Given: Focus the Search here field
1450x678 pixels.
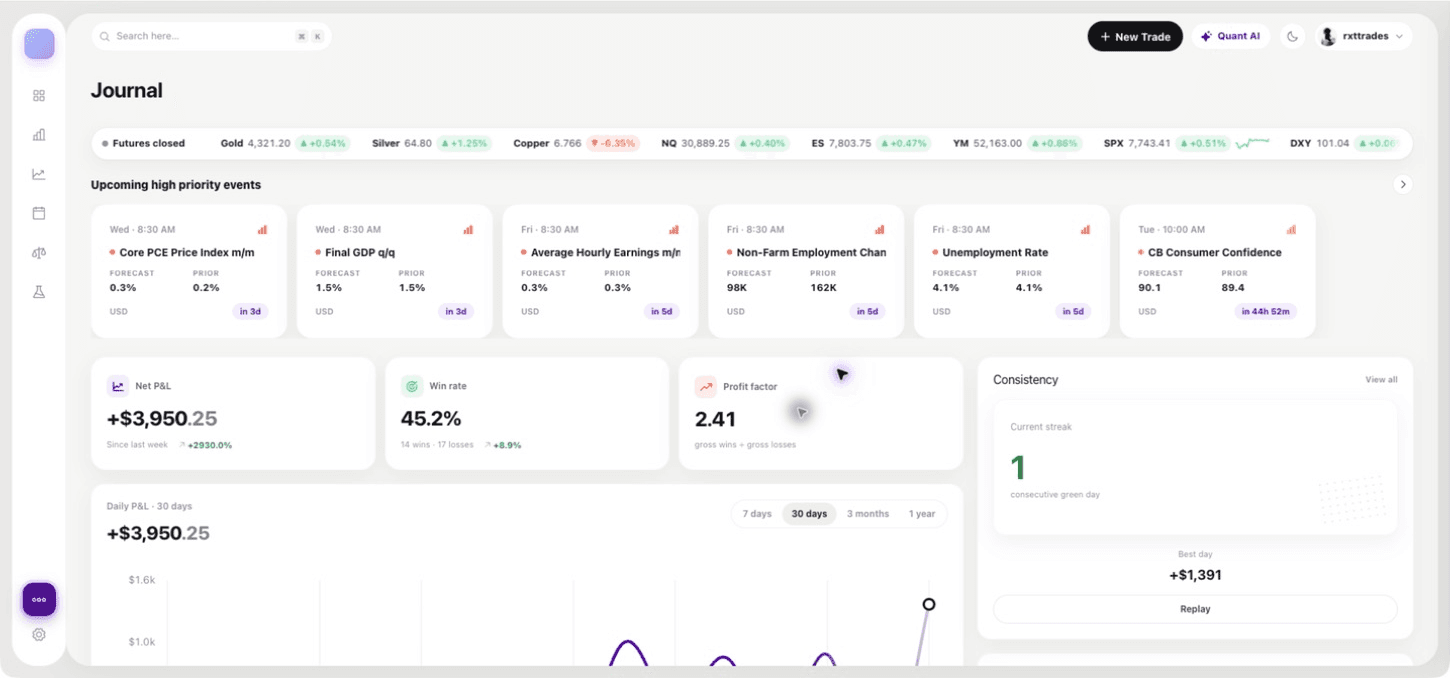Looking at the screenshot, I should tap(211, 36).
